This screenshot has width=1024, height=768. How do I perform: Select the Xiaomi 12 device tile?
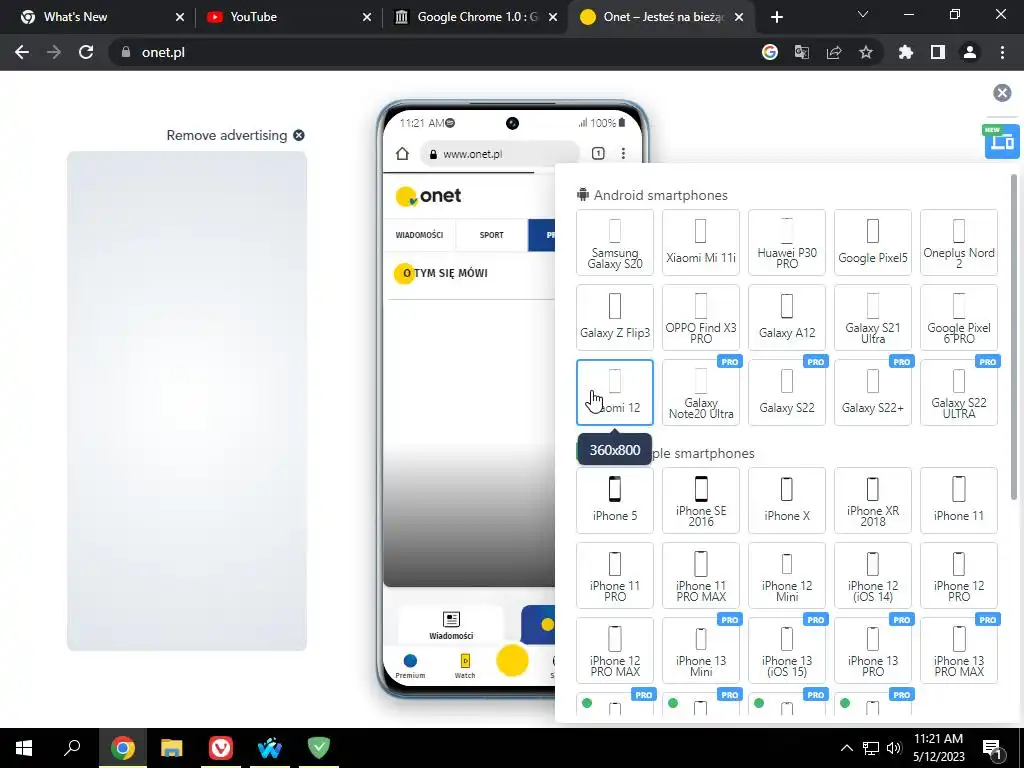(615, 392)
